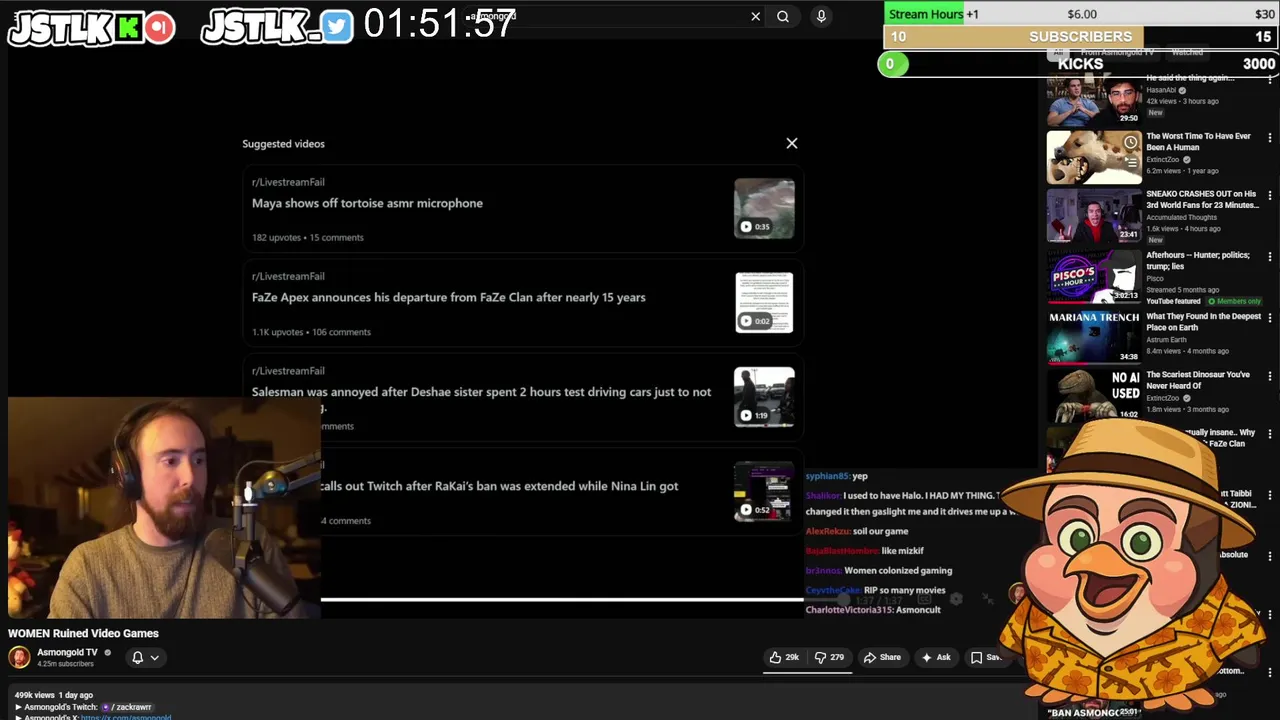Viewport: 1280px width, 720px height.
Task: Open Asmongold TV channel avatar
Action: 19,657
